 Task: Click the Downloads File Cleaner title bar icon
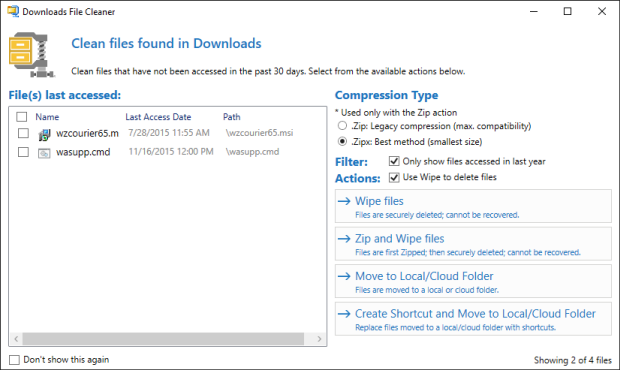13,11
